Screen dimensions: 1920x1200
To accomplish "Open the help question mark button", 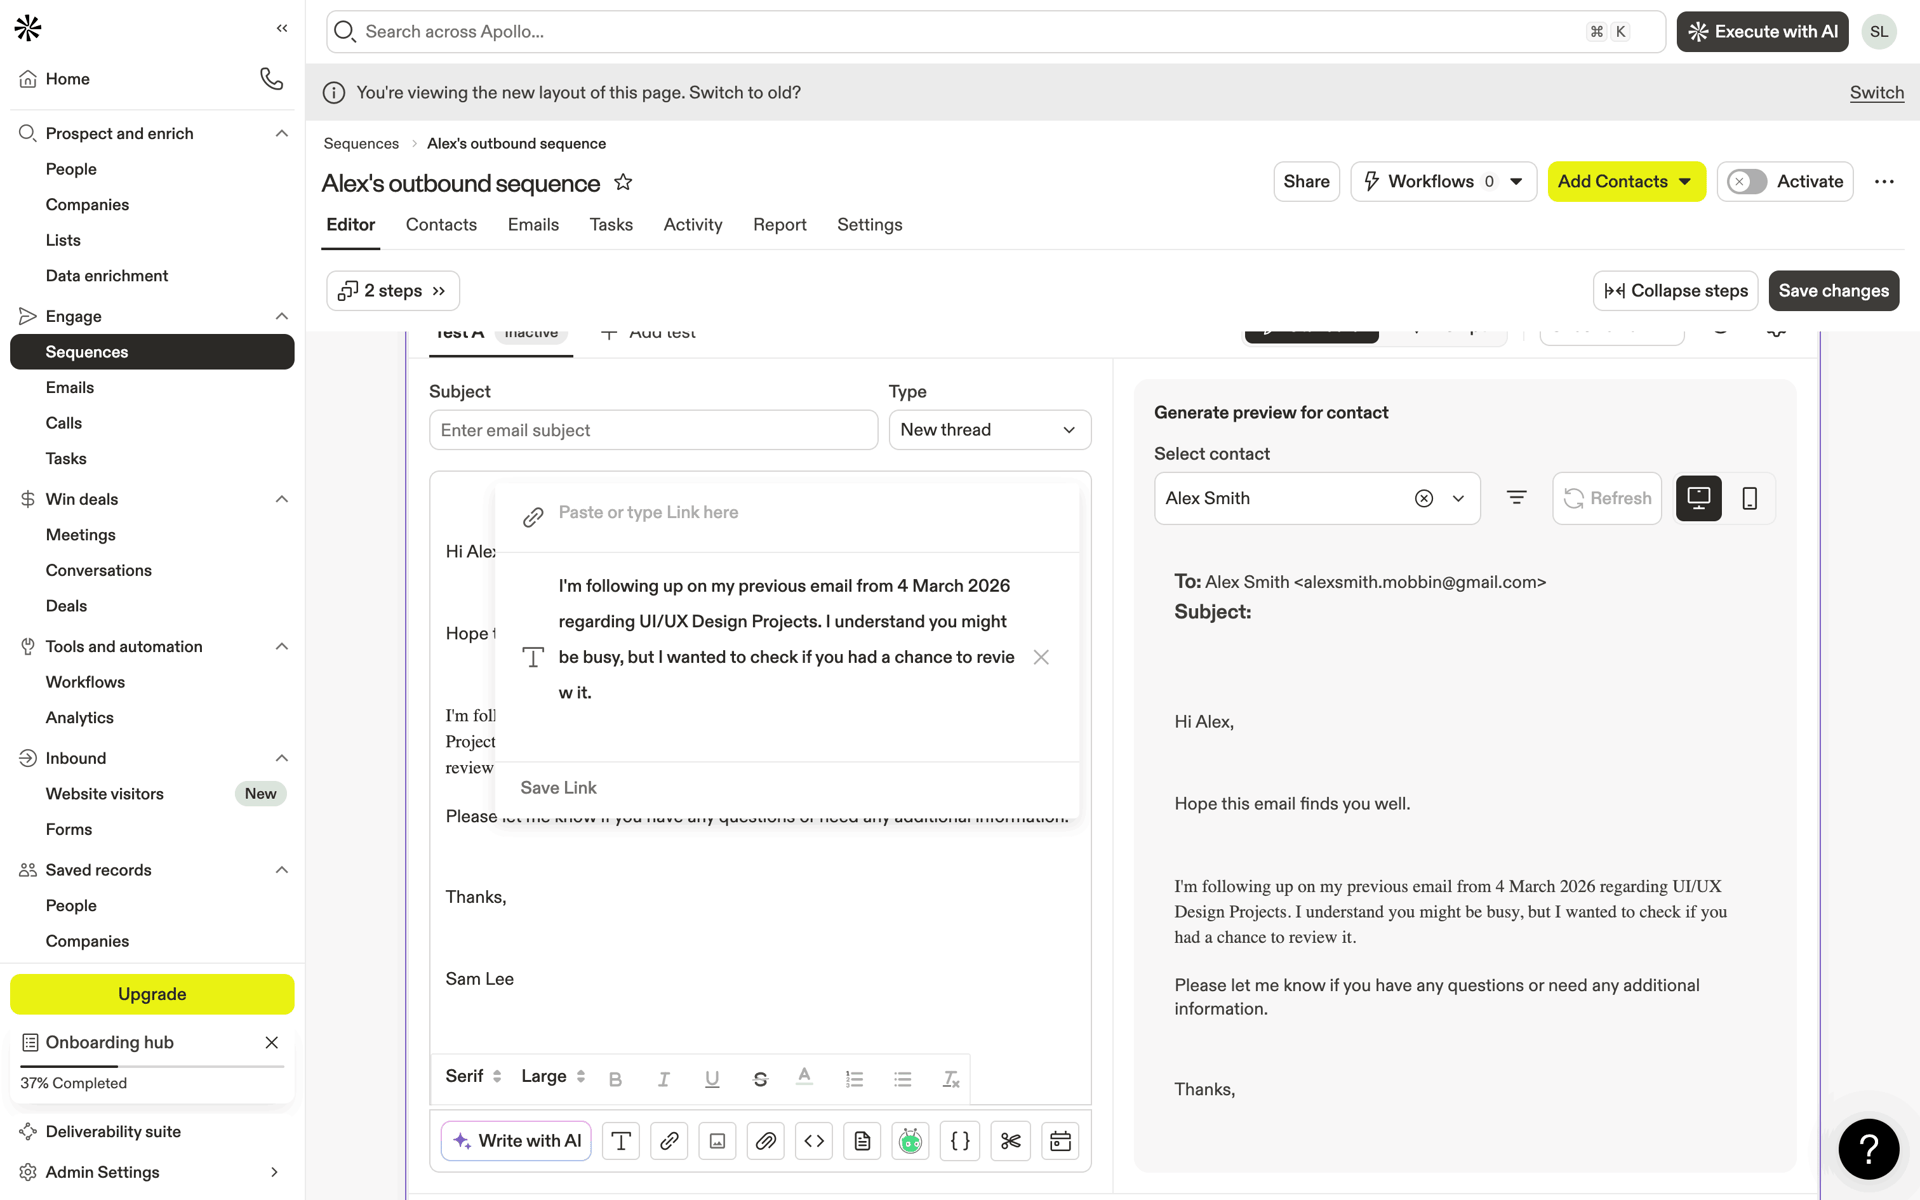I will [x=1868, y=1149].
